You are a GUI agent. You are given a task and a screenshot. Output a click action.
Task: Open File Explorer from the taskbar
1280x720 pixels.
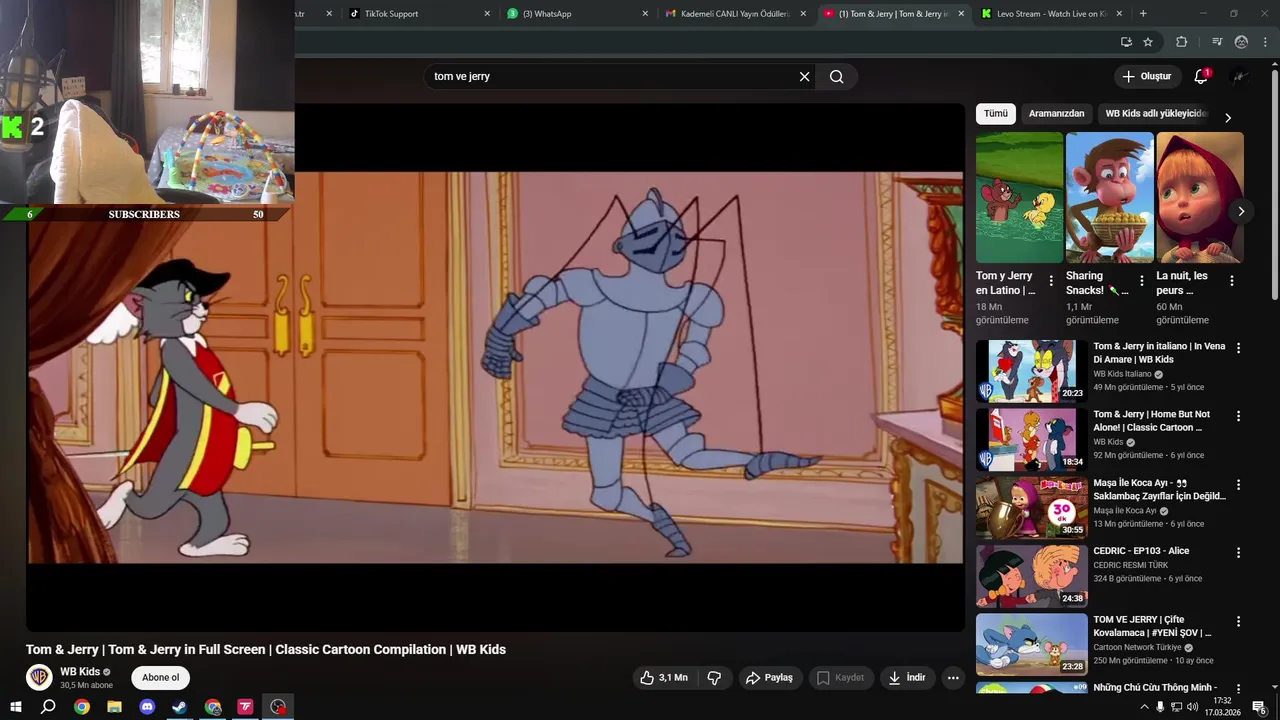point(114,707)
